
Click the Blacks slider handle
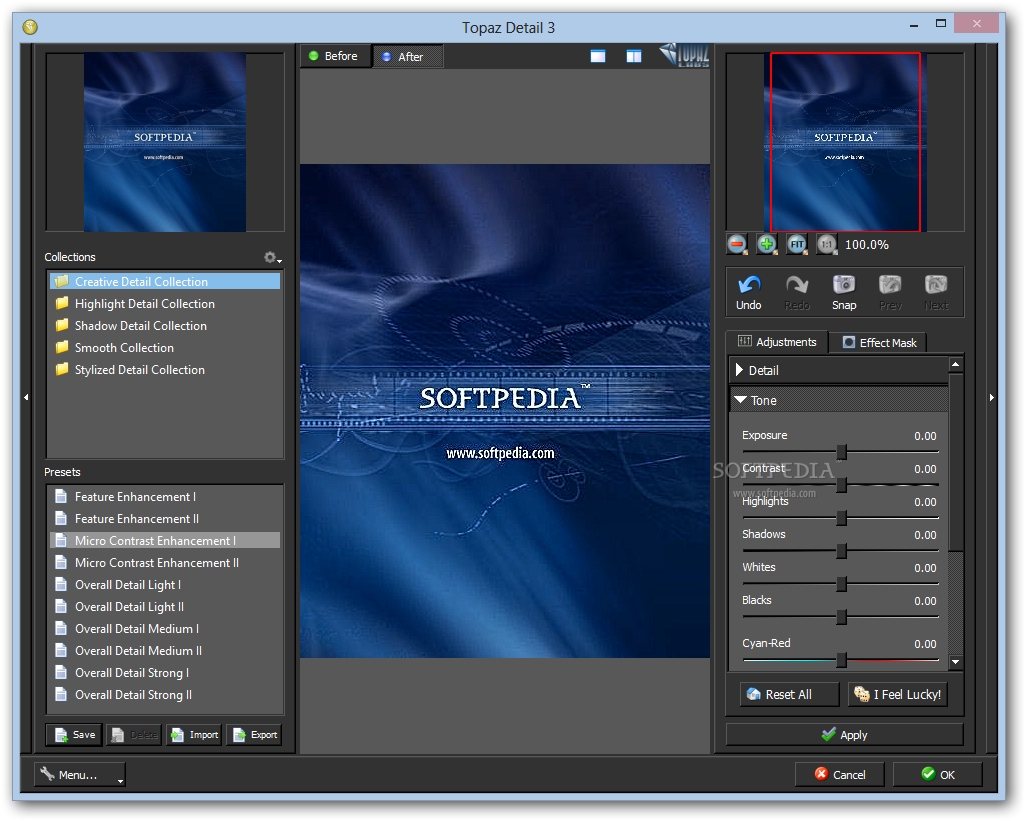[x=842, y=617]
